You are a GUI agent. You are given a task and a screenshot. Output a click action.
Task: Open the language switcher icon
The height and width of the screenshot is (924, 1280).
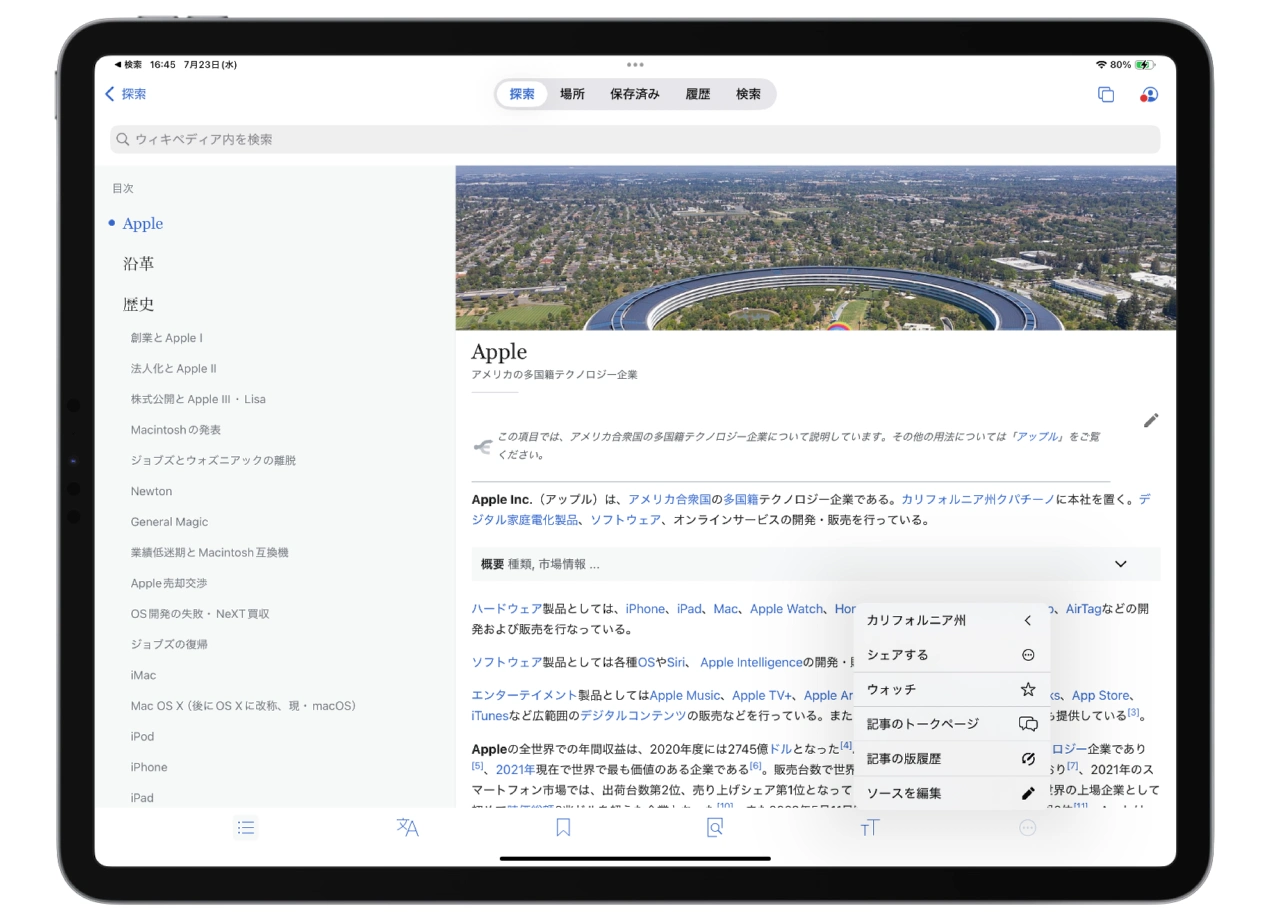[x=405, y=827]
